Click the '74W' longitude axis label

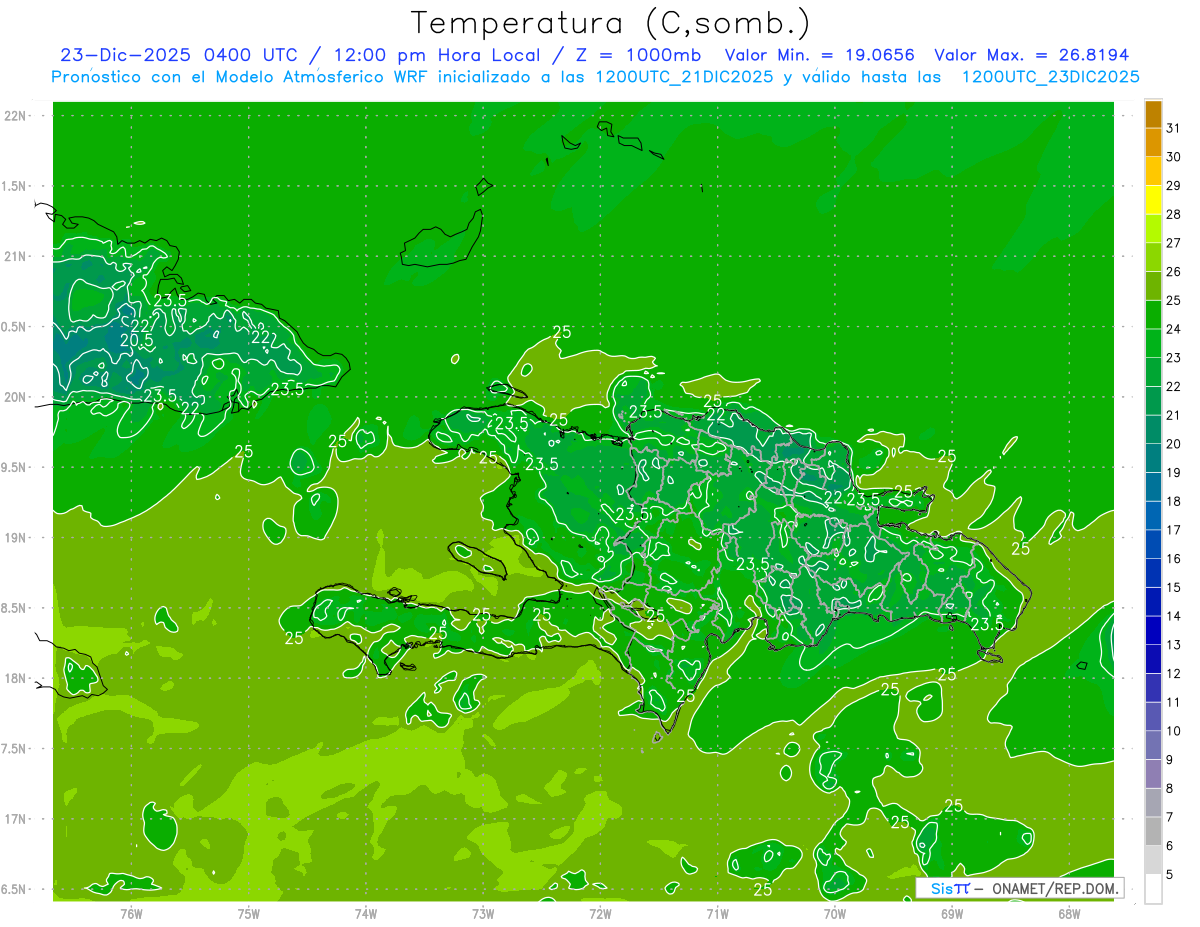[365, 913]
